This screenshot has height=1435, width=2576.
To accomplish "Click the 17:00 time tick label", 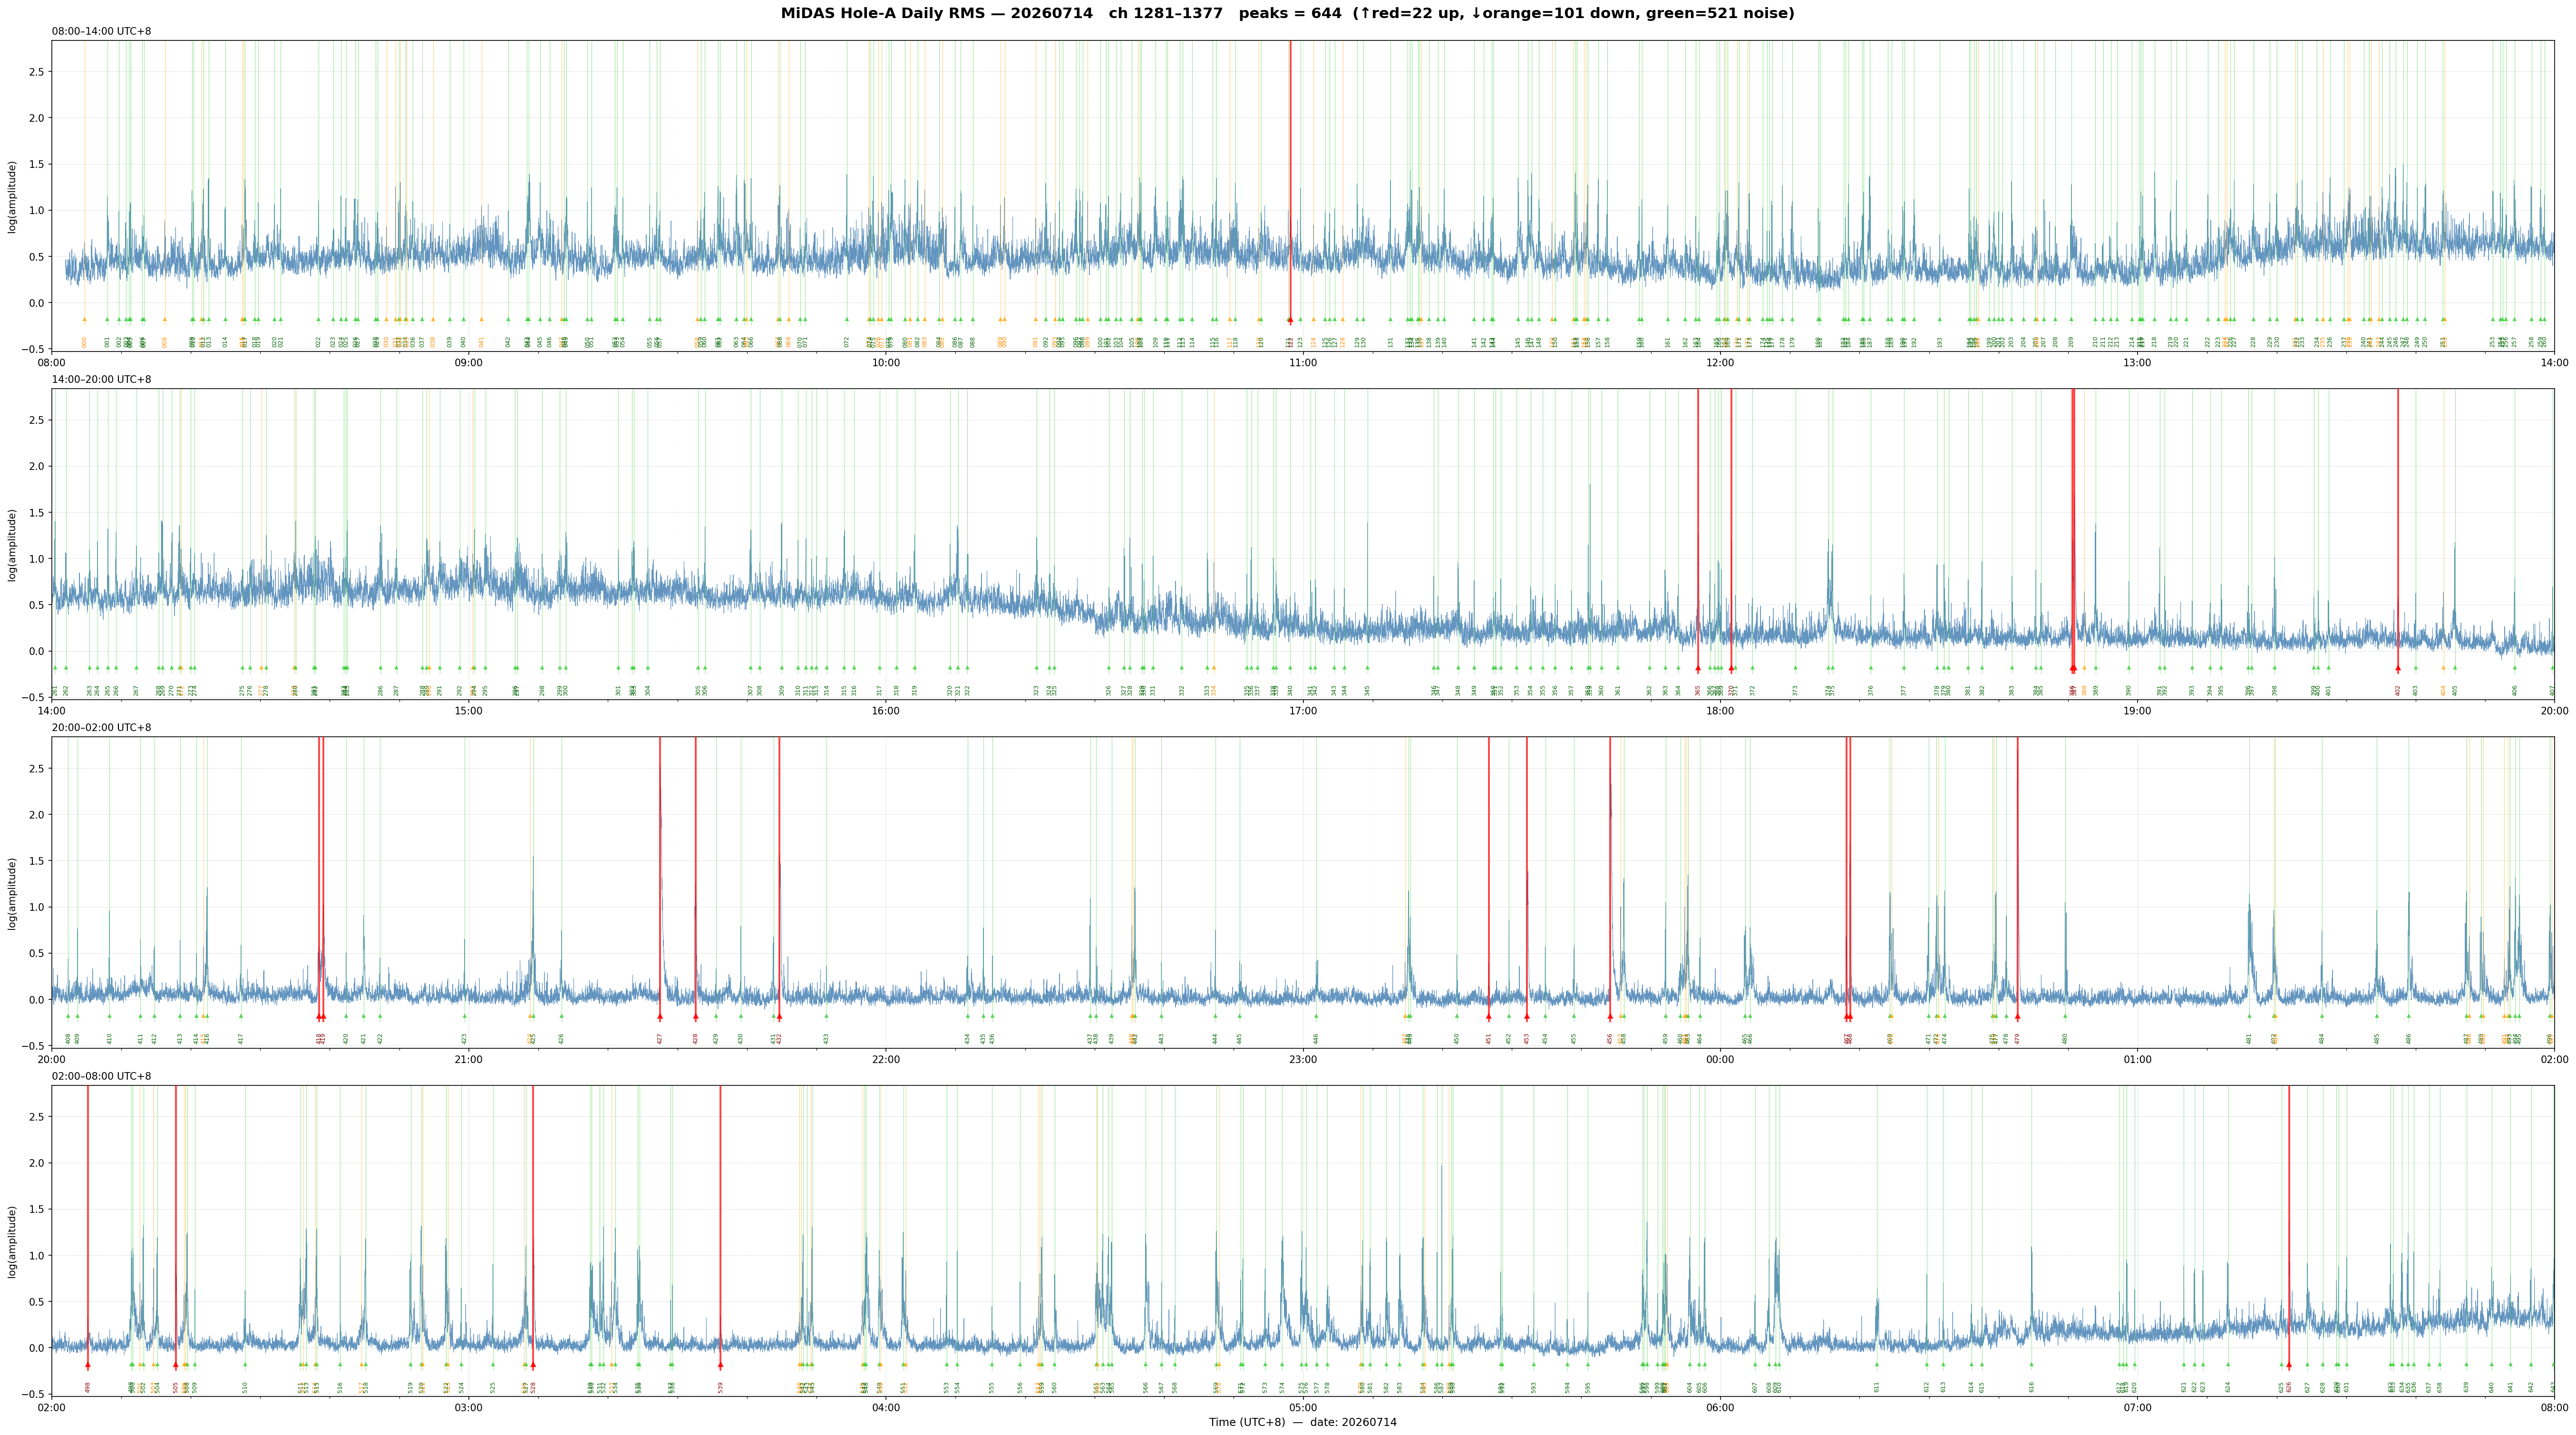I will tap(1303, 711).
